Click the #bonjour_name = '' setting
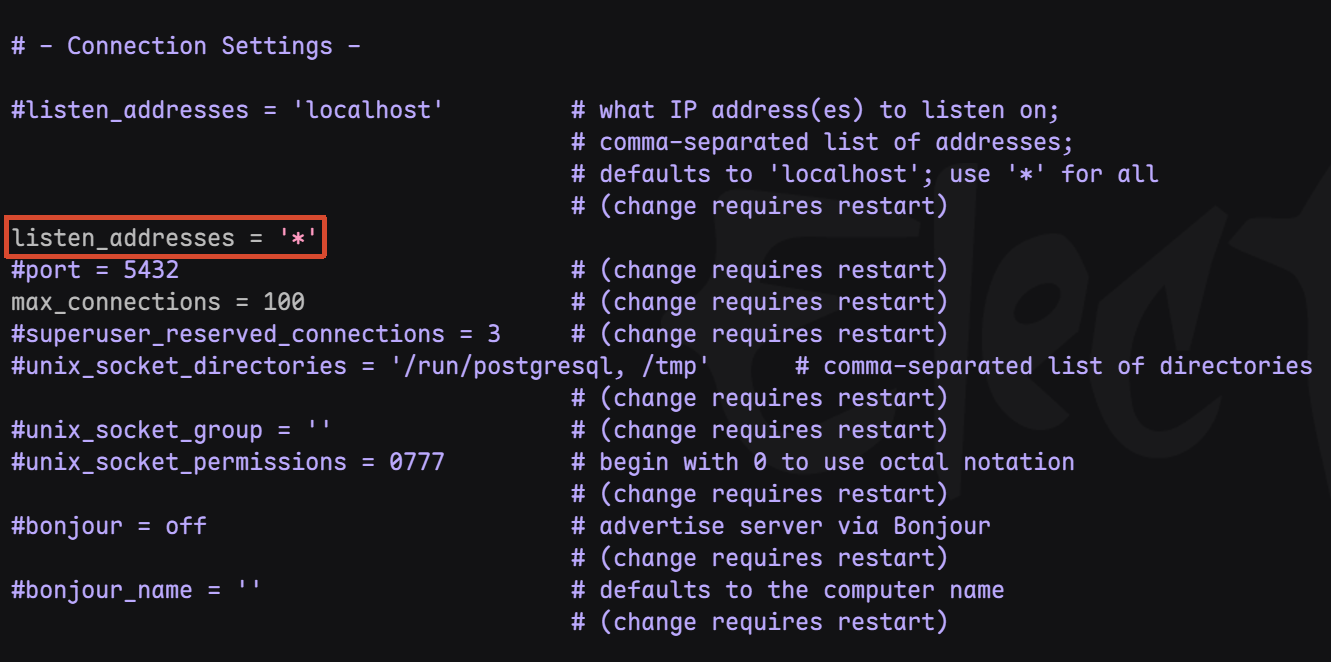This screenshot has height=662, width=1331. click(136, 590)
